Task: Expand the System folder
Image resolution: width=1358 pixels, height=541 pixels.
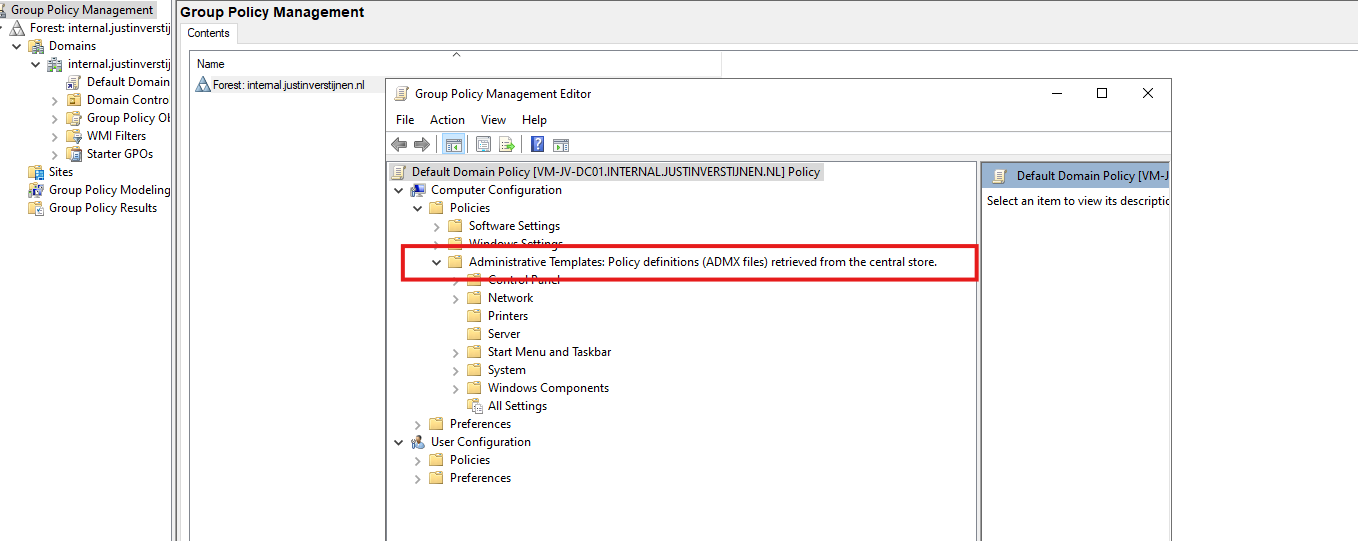Action: 456,370
